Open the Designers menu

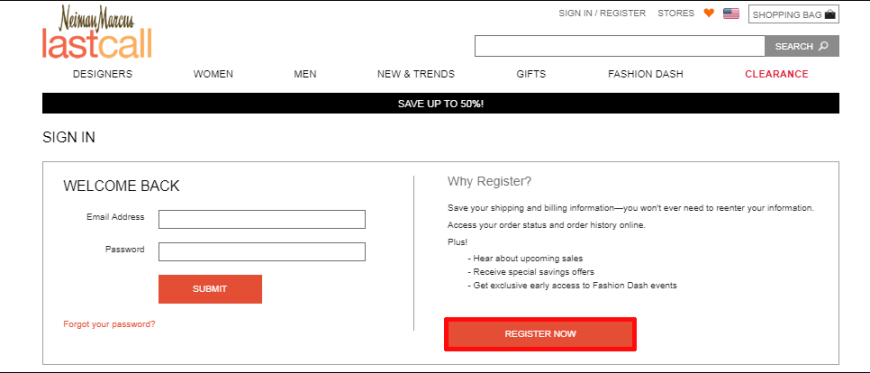[103, 74]
